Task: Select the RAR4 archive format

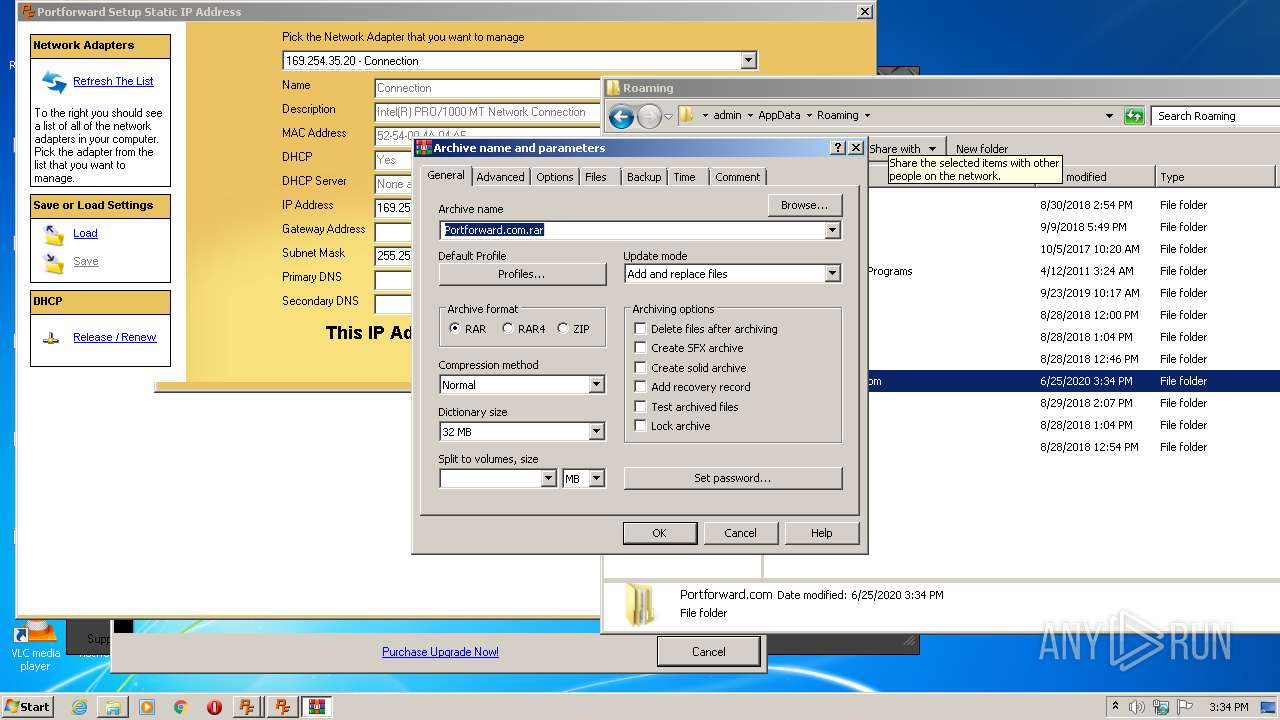Action: pos(508,329)
